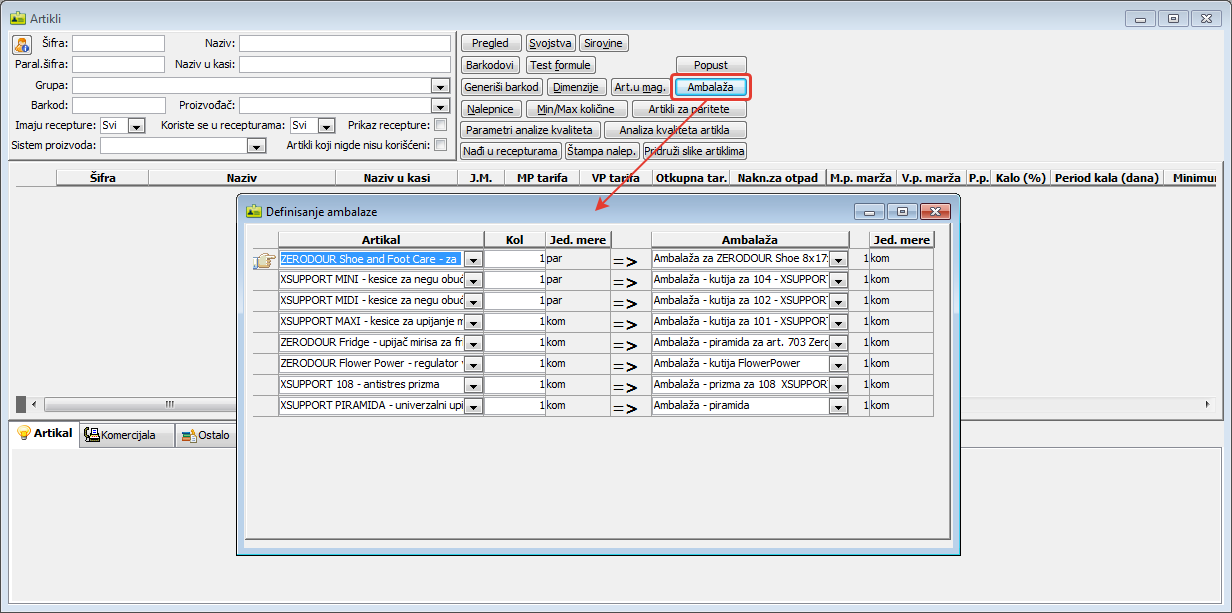The width and height of the screenshot is (1232, 613).
Task: Open artikal dropdown for ZERODOUR Fridge row
Action: coord(473,343)
